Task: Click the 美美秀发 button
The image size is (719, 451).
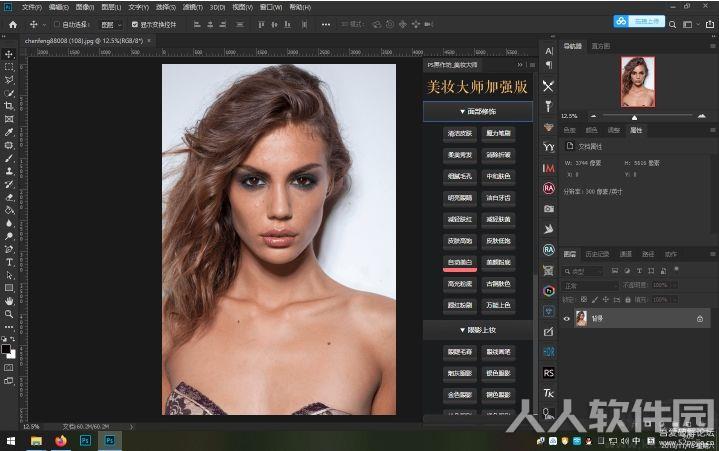Action: tap(460, 155)
